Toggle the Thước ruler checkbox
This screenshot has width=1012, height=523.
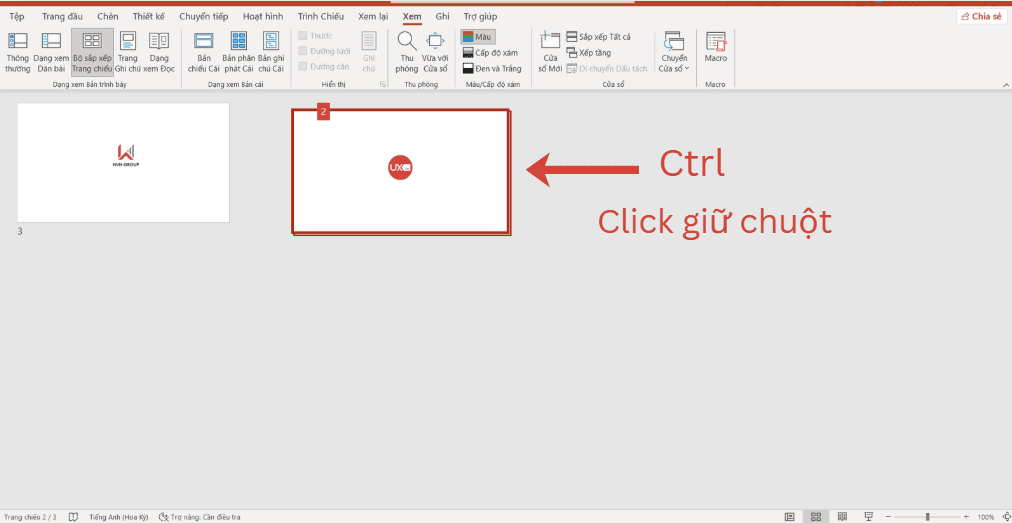[x=316, y=36]
